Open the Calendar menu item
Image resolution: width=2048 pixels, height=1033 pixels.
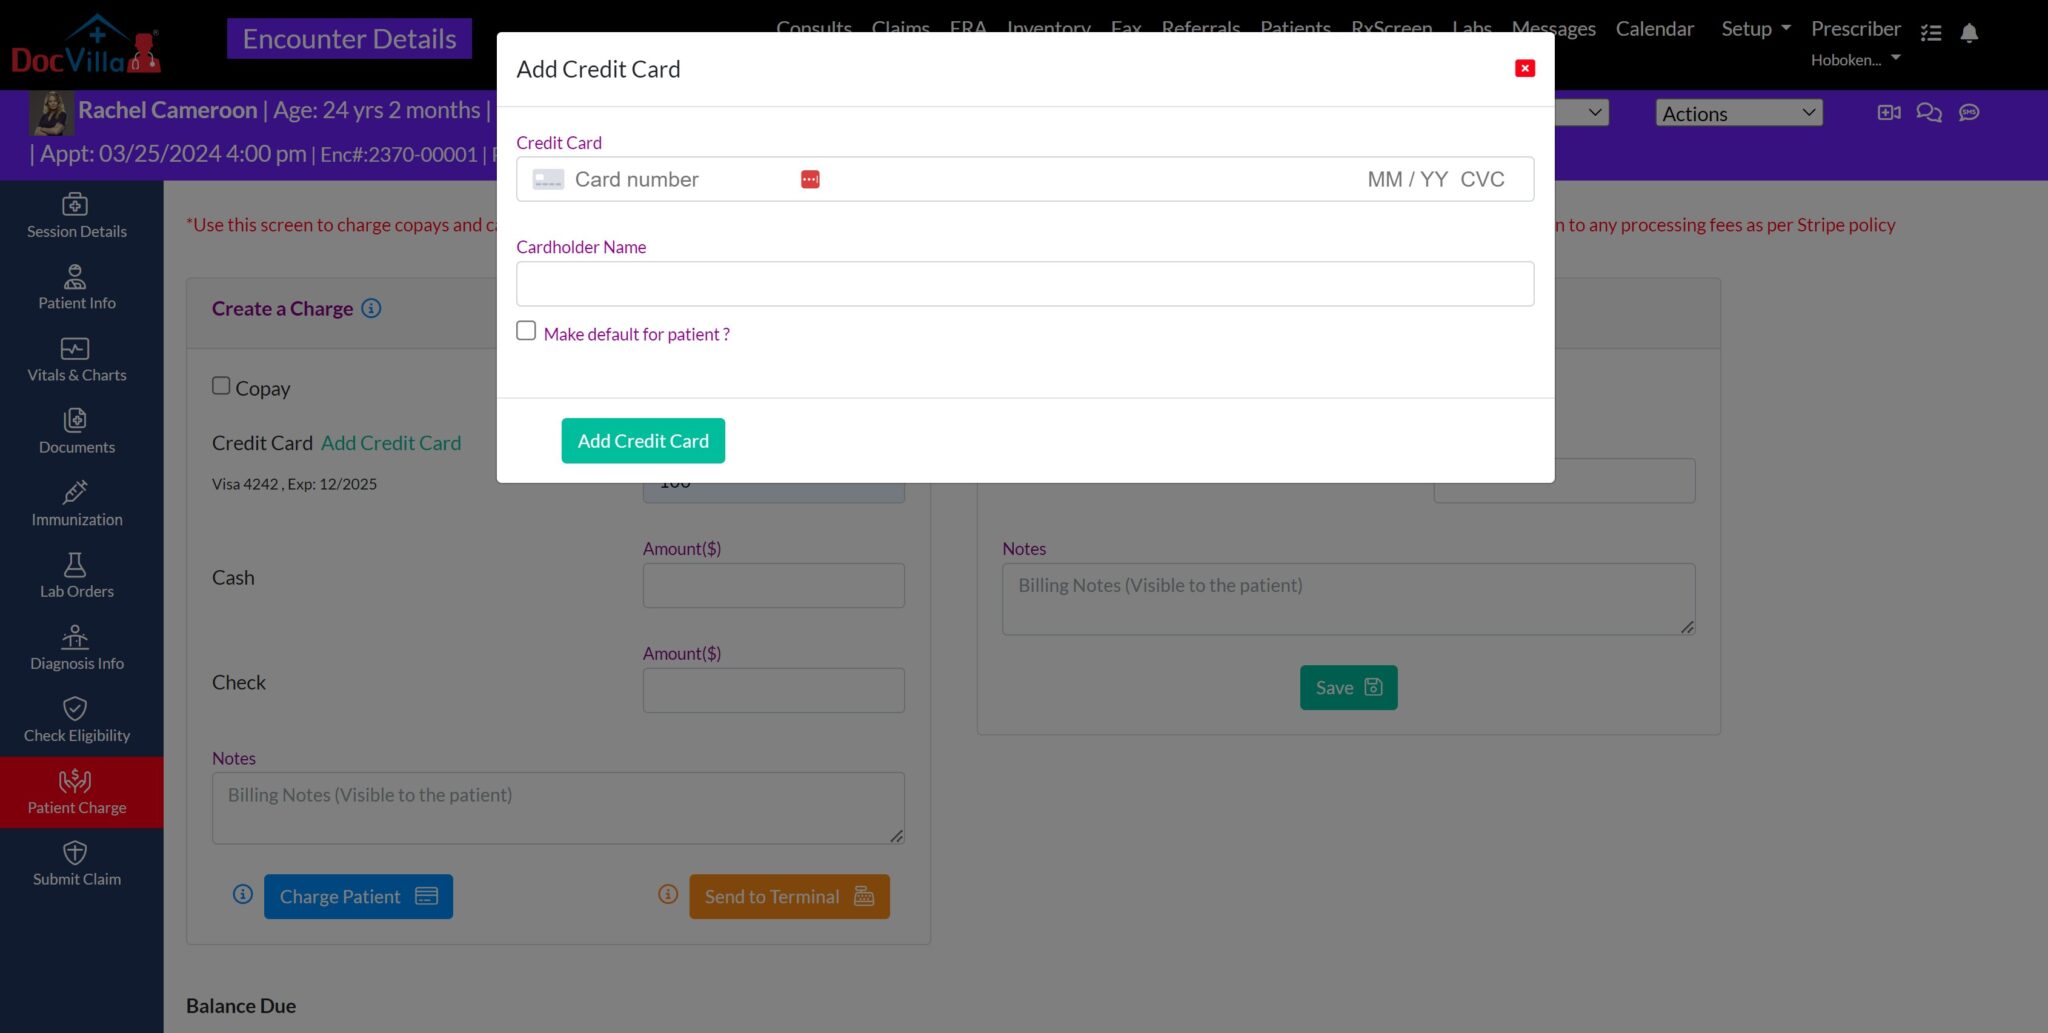pyautogui.click(x=1654, y=29)
